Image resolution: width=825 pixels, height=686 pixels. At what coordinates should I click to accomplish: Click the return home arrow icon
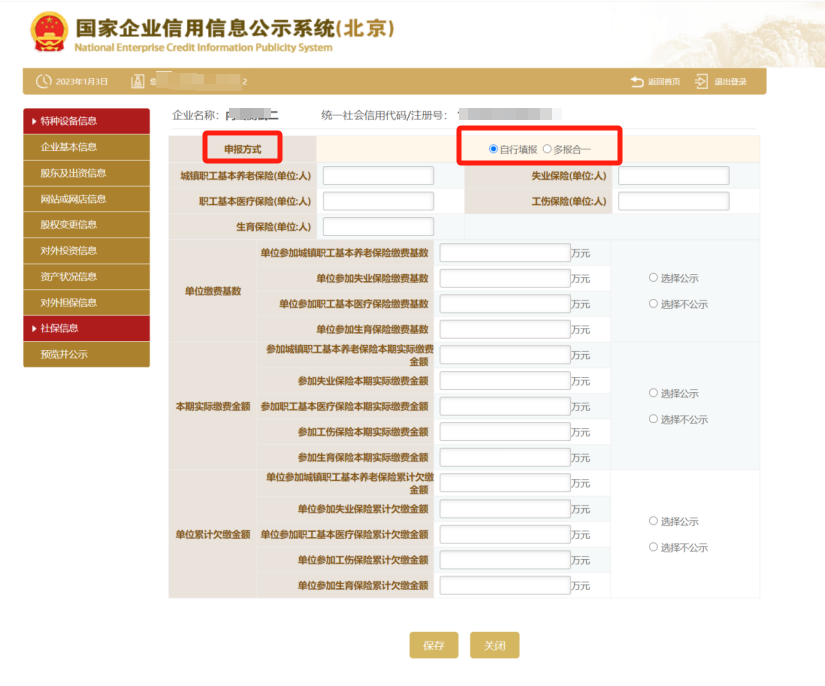click(x=637, y=81)
